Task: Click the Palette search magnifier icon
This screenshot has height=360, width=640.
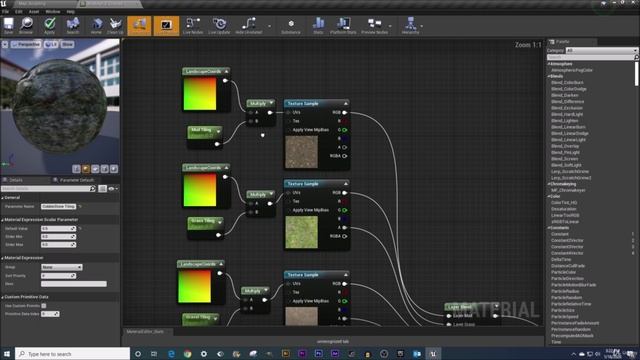Action: (636, 57)
